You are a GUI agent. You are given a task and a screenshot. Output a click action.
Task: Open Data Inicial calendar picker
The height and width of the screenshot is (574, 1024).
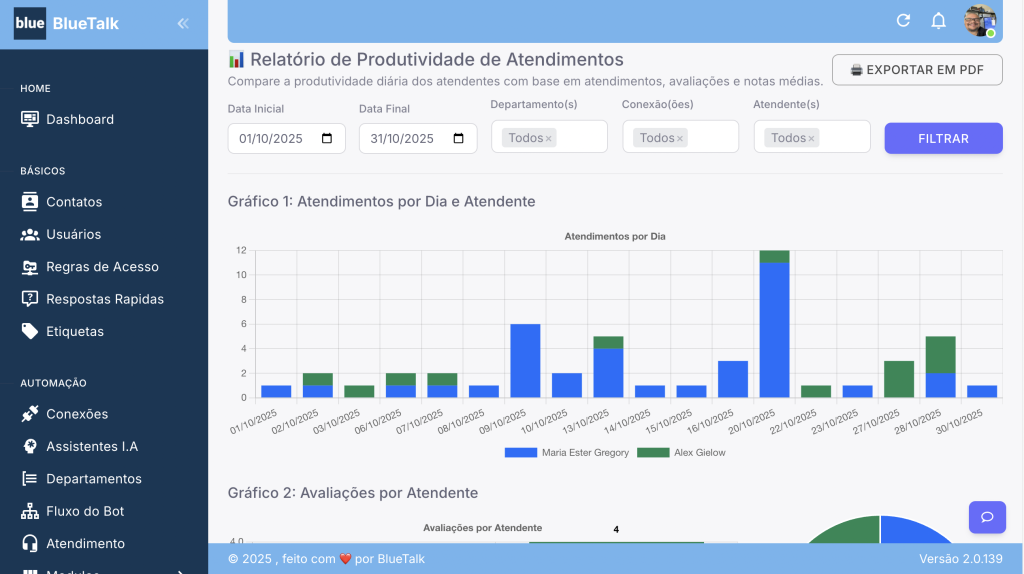click(x=327, y=139)
